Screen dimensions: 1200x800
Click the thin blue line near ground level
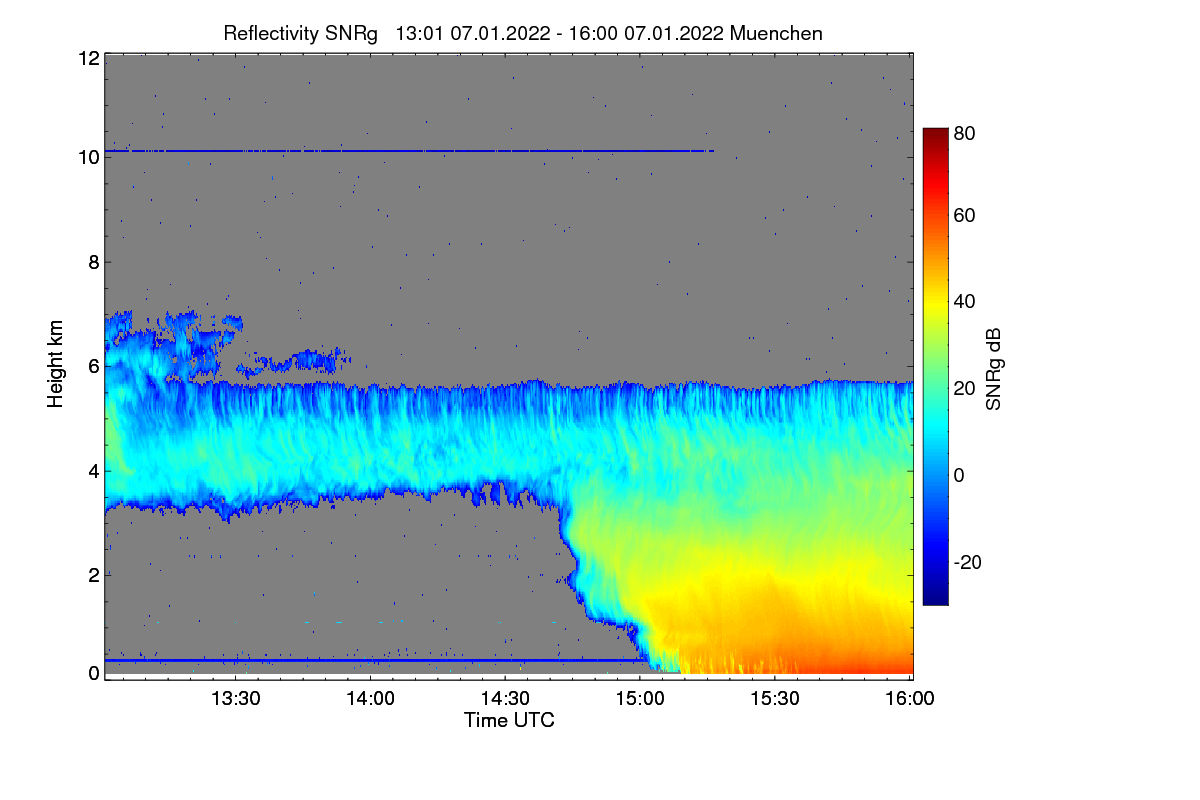click(375, 660)
